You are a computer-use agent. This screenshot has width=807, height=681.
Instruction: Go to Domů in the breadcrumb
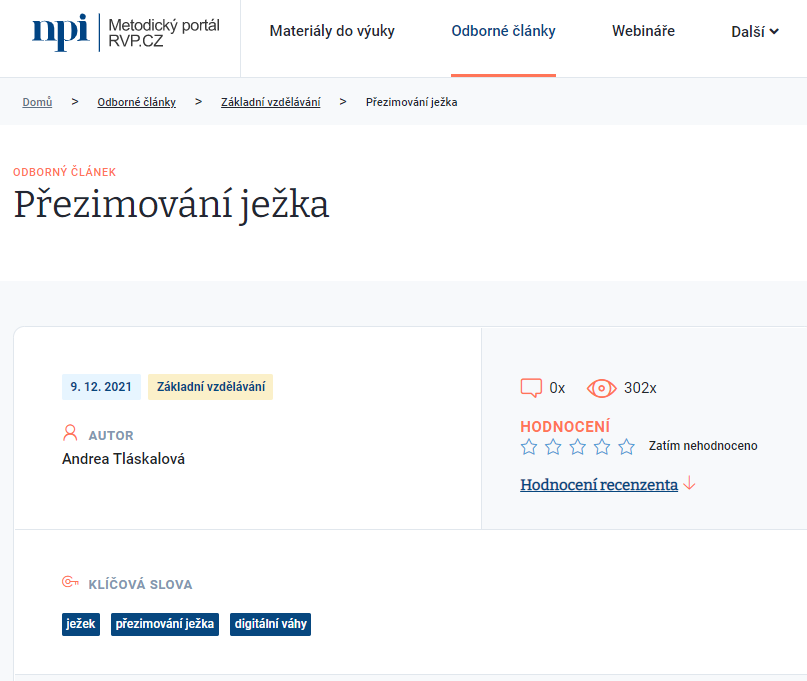[37, 102]
